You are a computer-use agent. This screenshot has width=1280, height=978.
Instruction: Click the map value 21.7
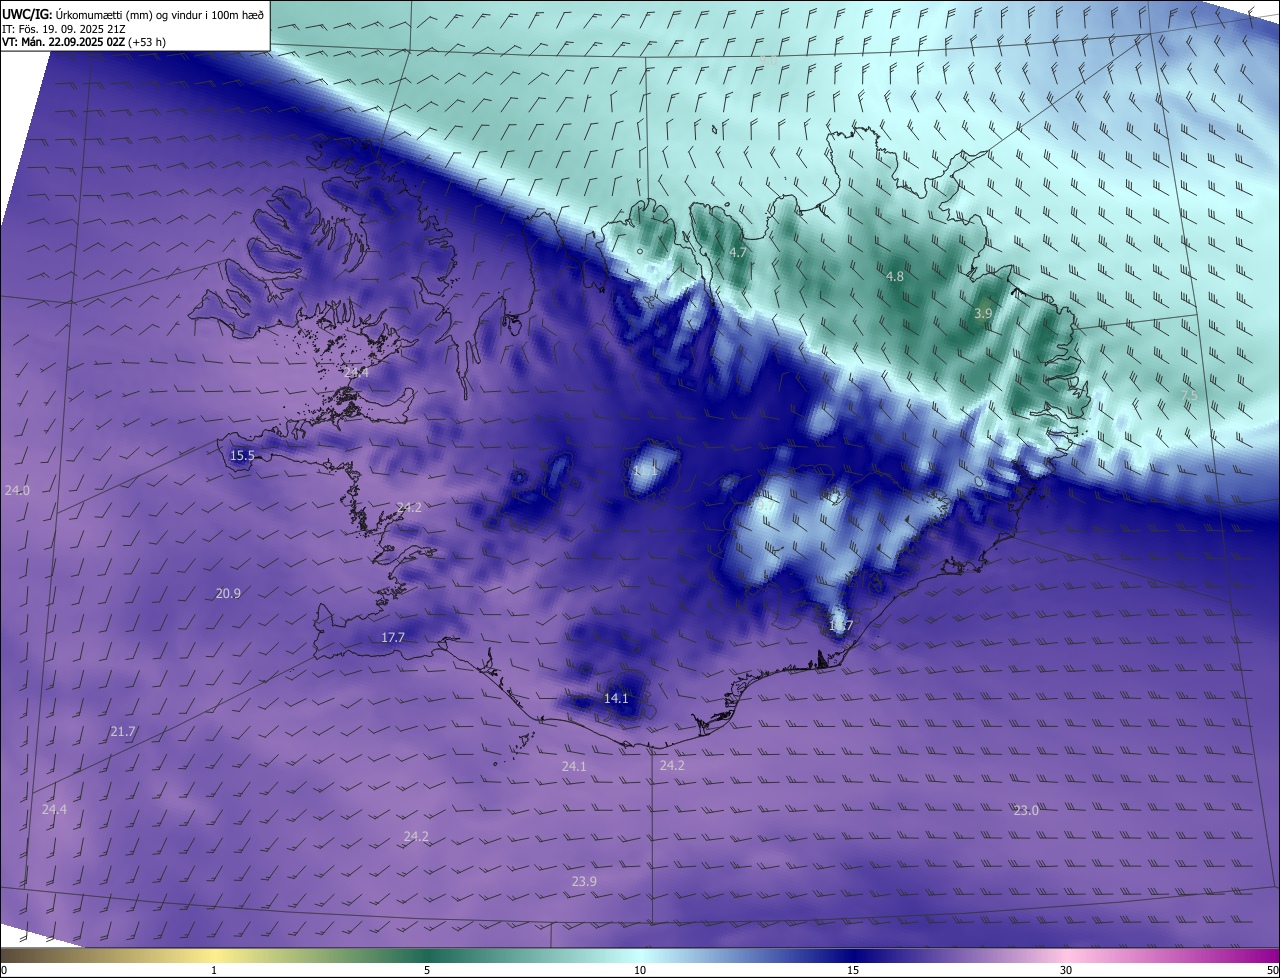point(122,732)
